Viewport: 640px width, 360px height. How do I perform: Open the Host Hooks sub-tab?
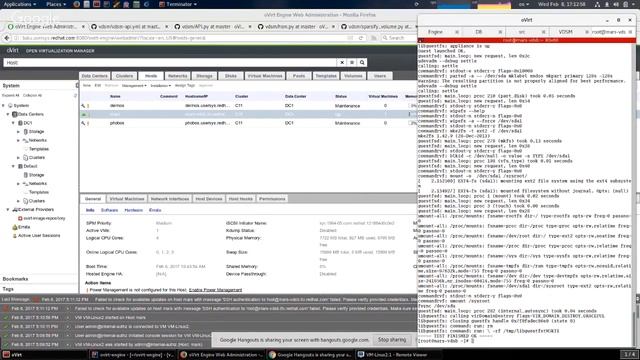point(240,199)
